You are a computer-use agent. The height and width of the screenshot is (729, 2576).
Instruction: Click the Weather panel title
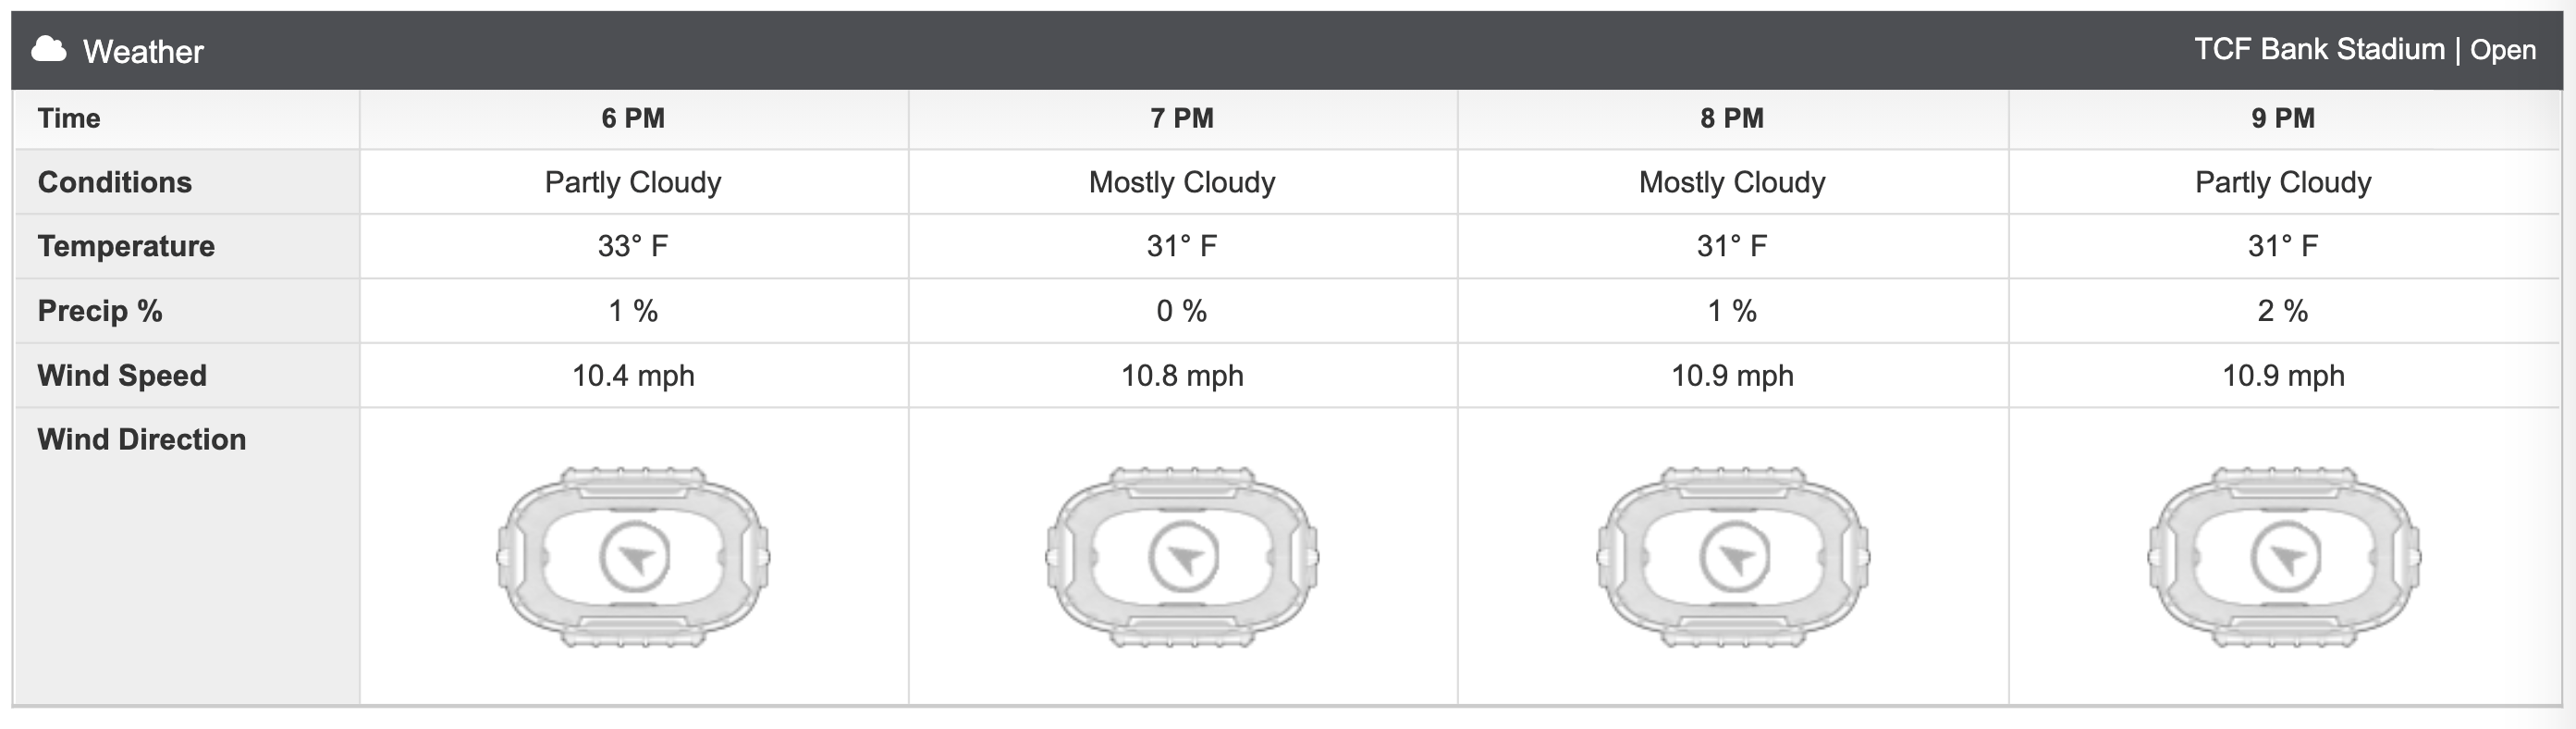[x=143, y=51]
